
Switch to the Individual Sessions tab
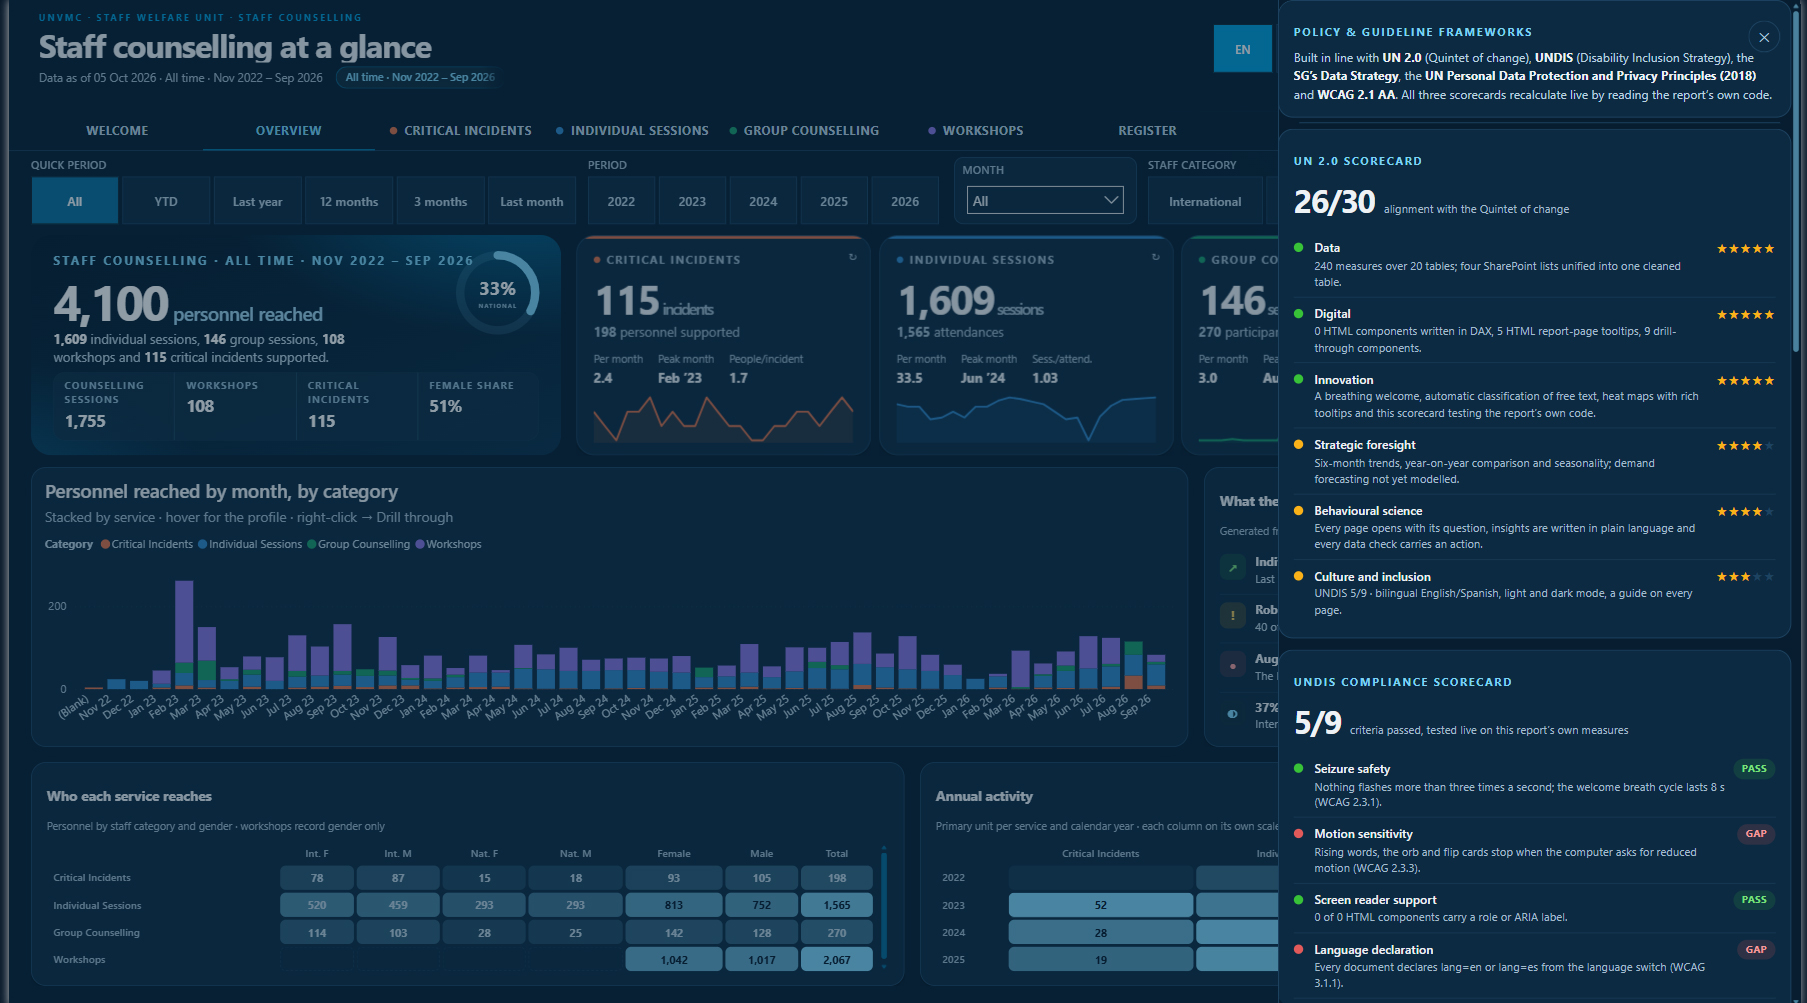(632, 131)
